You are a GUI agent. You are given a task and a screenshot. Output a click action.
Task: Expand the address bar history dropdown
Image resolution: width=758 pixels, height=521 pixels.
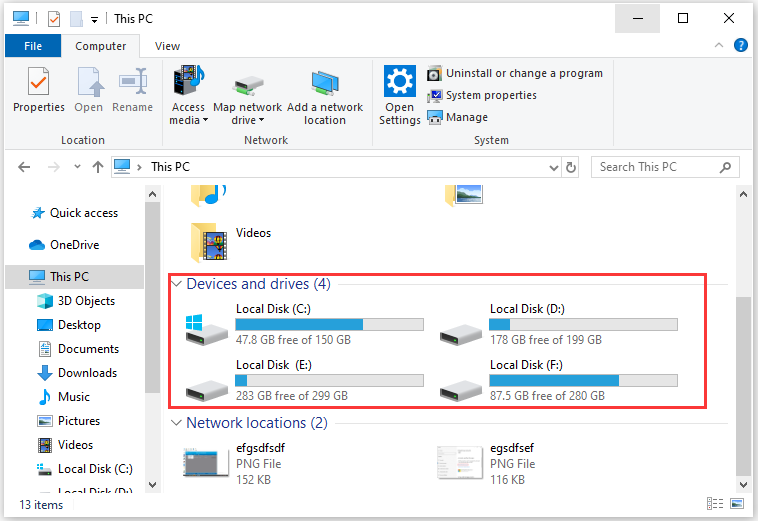554,168
